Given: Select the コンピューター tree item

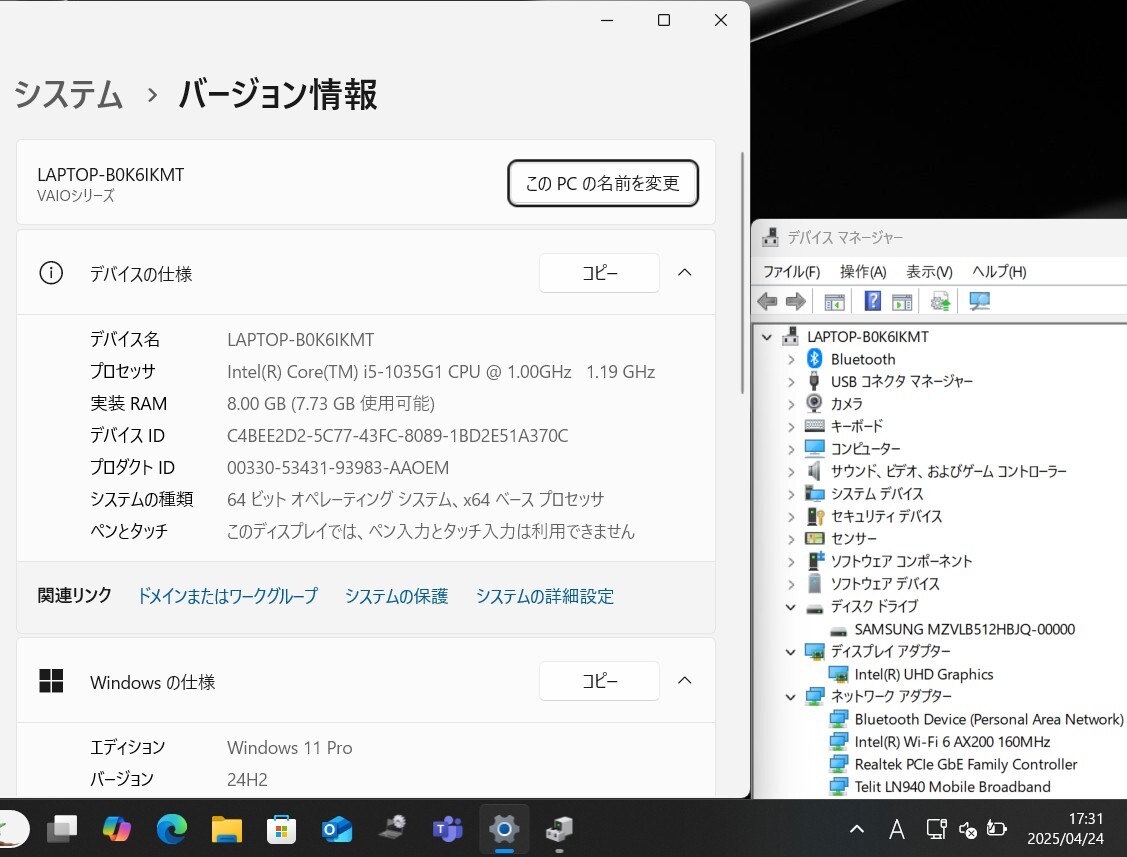Looking at the screenshot, I should pos(865,449).
